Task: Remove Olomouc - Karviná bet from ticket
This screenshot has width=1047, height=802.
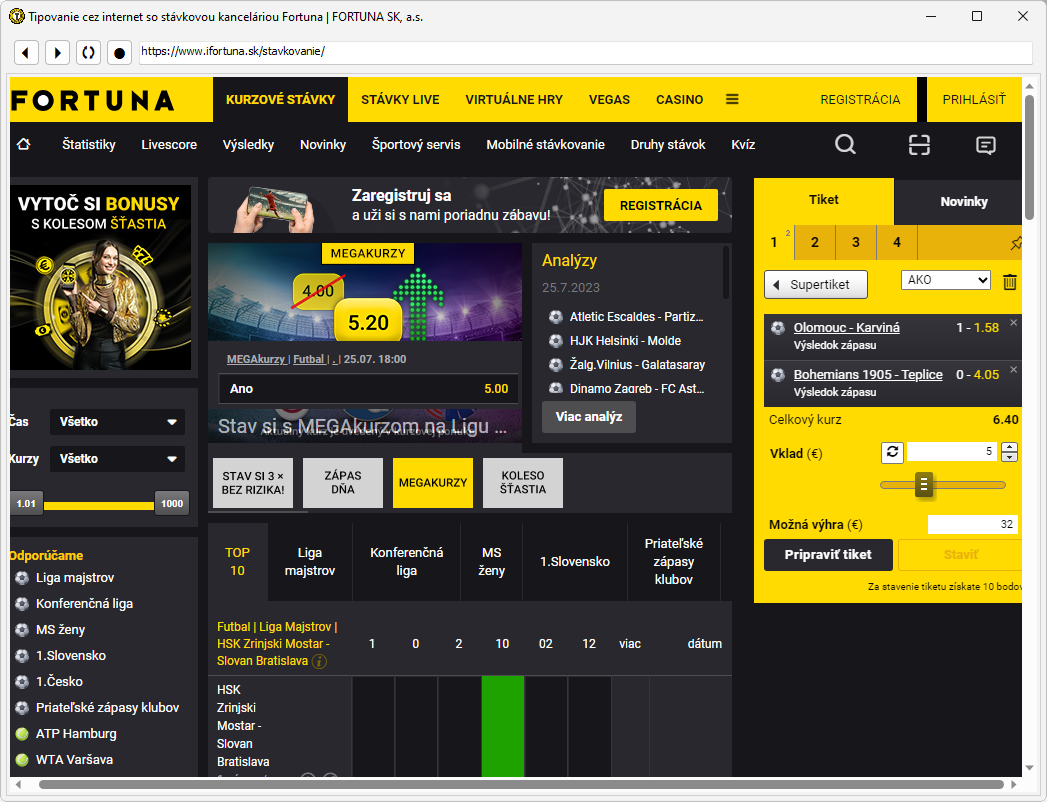Action: (1014, 323)
